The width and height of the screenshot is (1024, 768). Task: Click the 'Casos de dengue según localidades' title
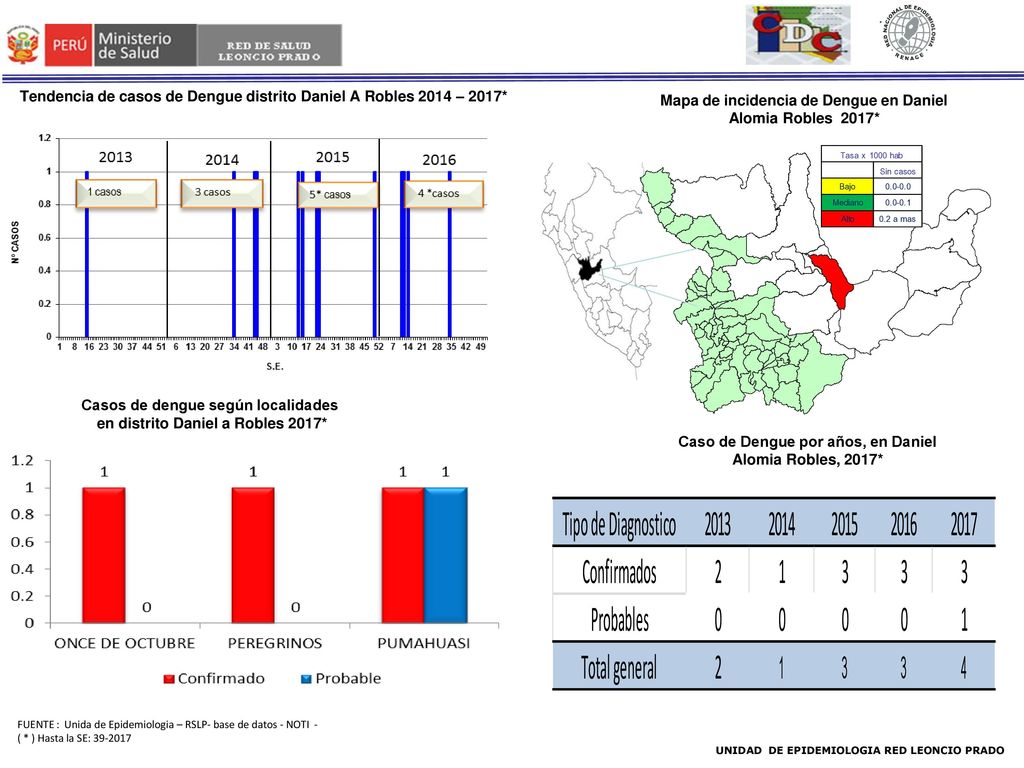210,414
